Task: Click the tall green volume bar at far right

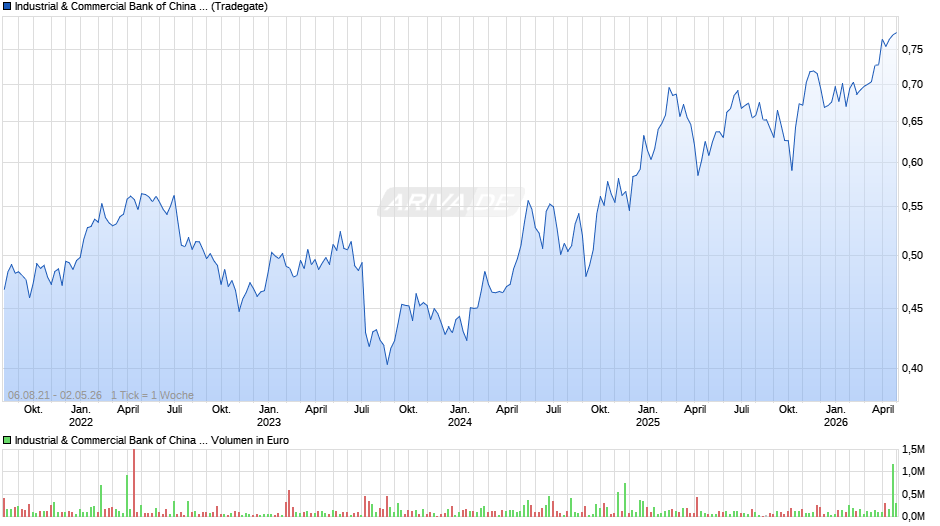Action: 893,491
